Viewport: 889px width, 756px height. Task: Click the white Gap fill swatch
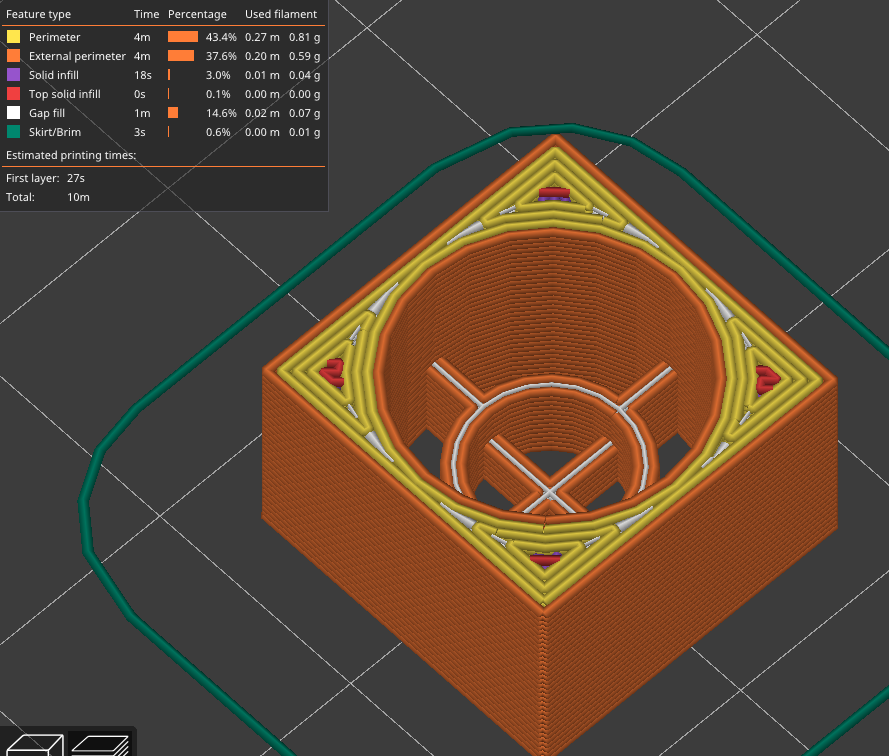point(14,113)
